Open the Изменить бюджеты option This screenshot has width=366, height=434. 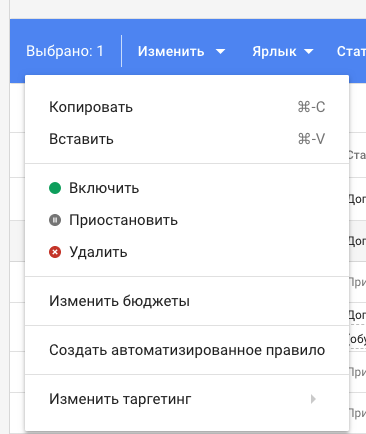pyautogui.click(x=187, y=301)
